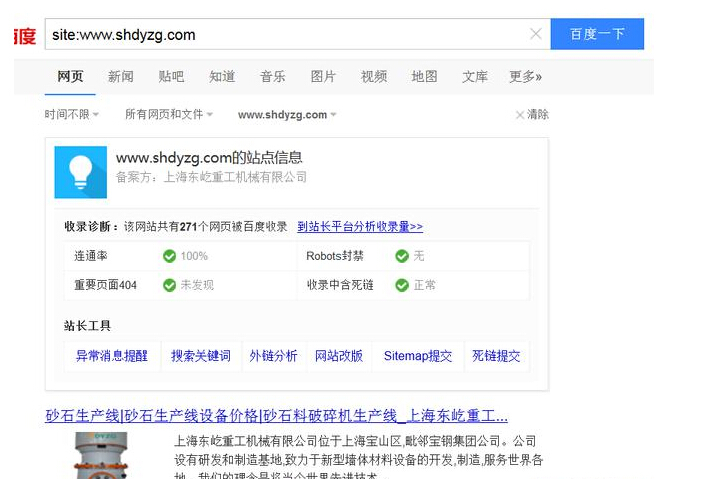
Task: Open the 所有网页和文件 dropdown
Action: coord(169,114)
